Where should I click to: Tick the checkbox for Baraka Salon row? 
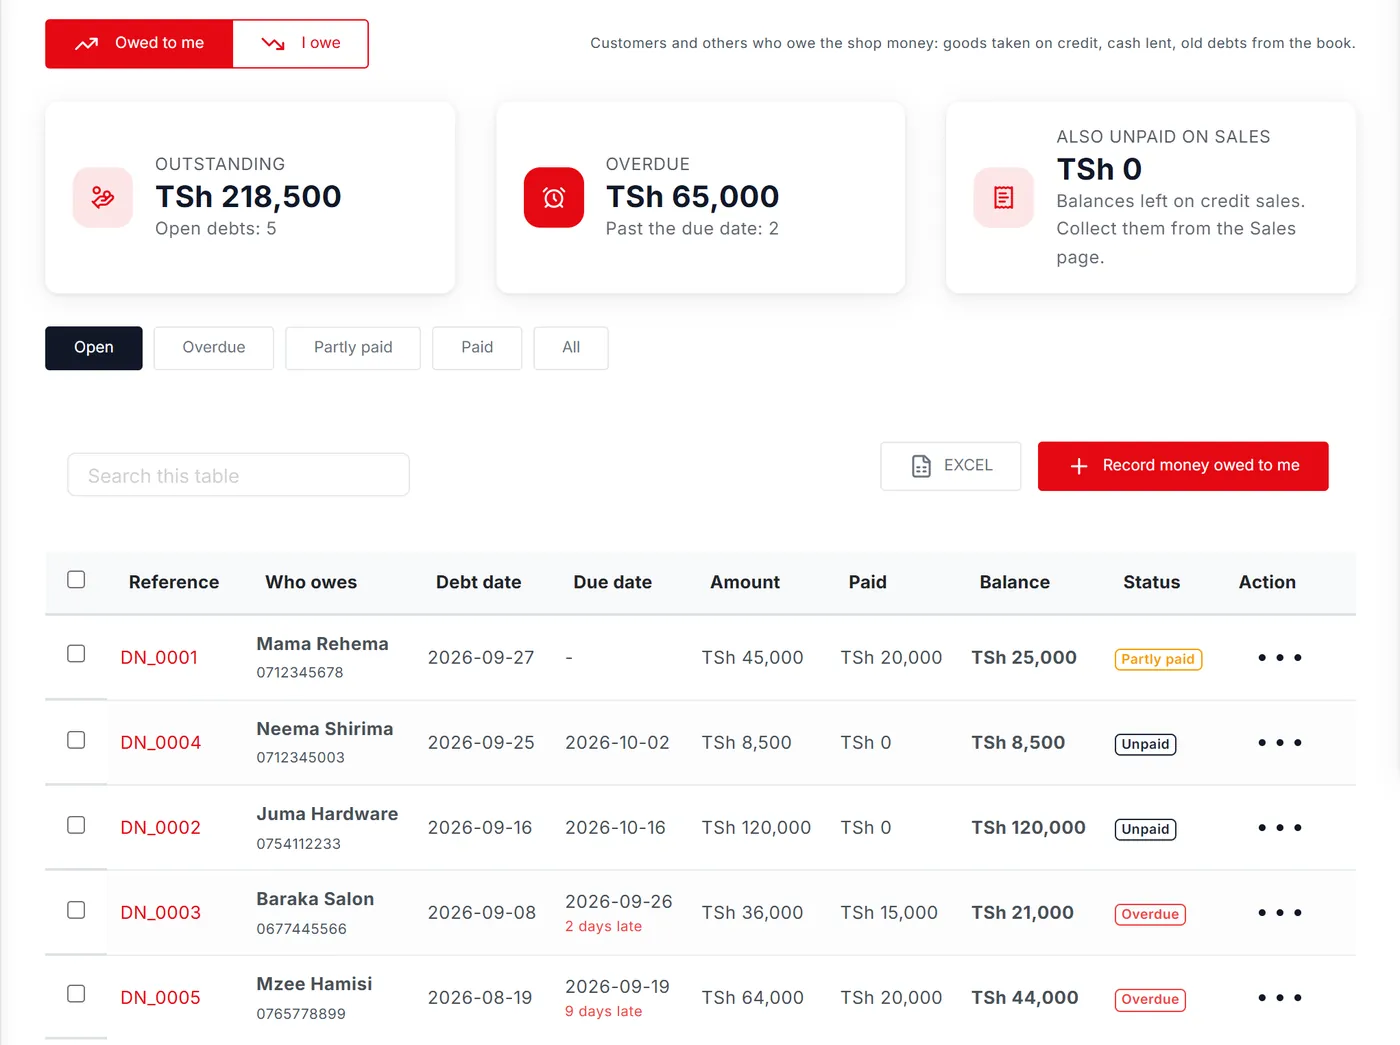76,910
